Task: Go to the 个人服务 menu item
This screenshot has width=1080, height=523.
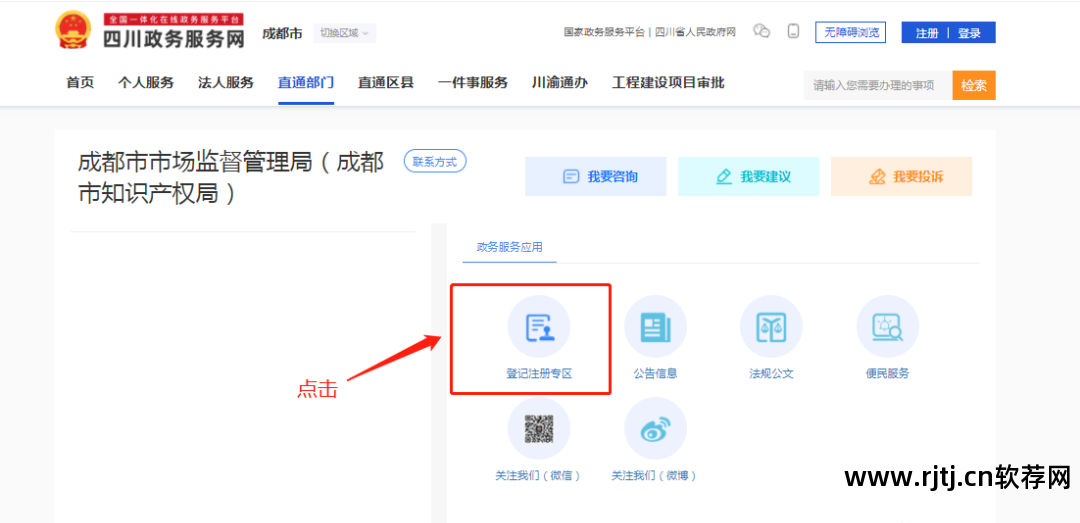Action: coord(146,83)
